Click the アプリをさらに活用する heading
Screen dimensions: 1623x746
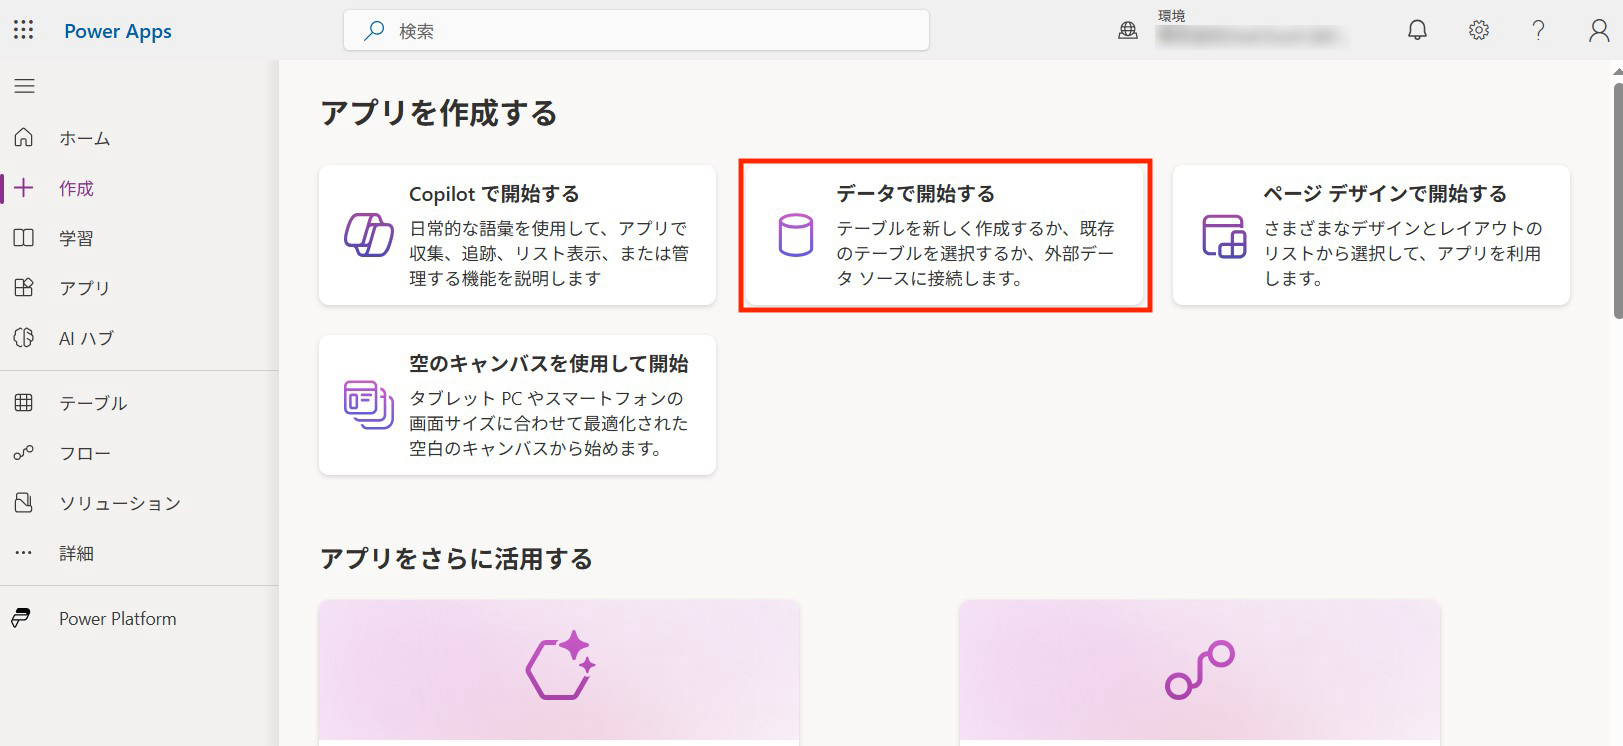(x=456, y=558)
